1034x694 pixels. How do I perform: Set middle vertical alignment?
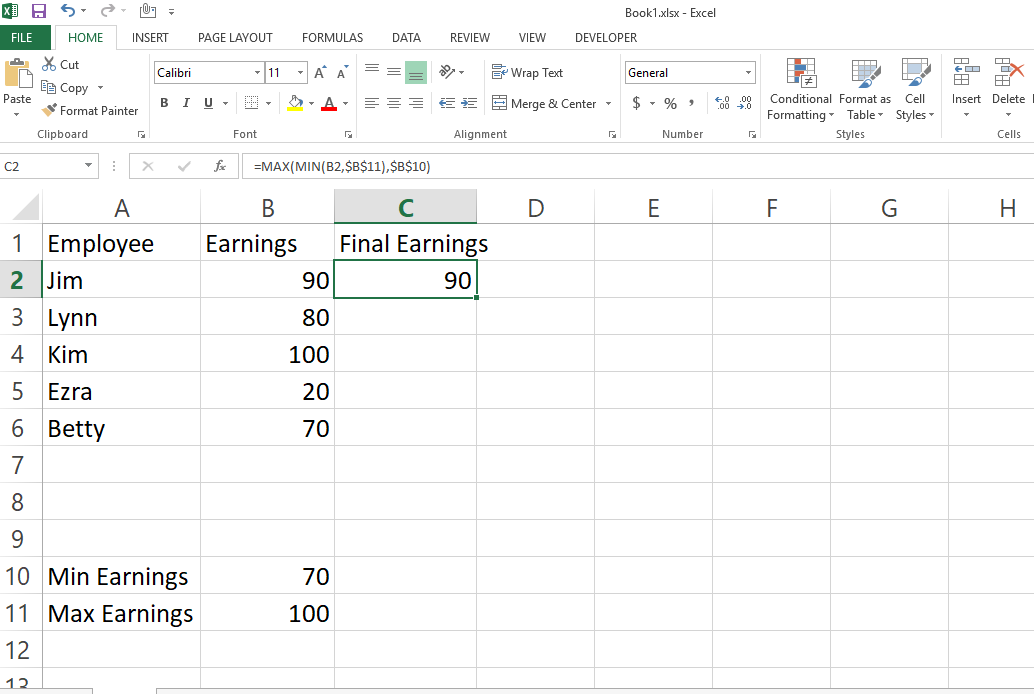click(394, 72)
